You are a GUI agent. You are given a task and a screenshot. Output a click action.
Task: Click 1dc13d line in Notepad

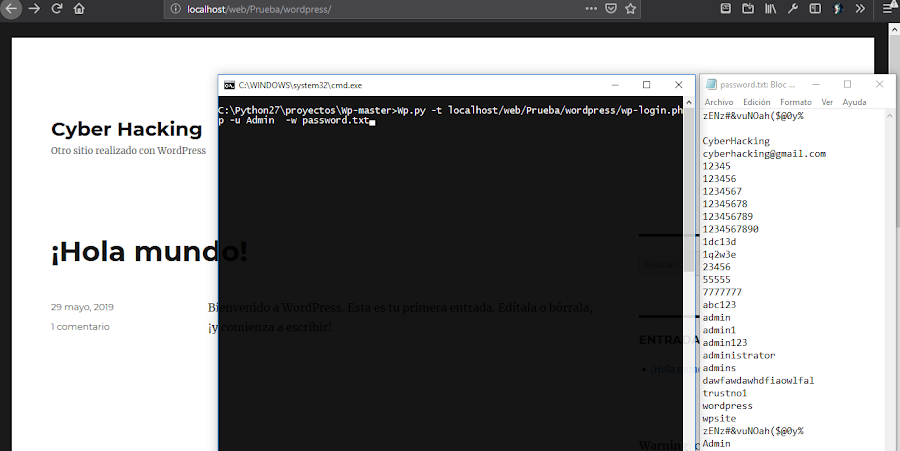719,242
